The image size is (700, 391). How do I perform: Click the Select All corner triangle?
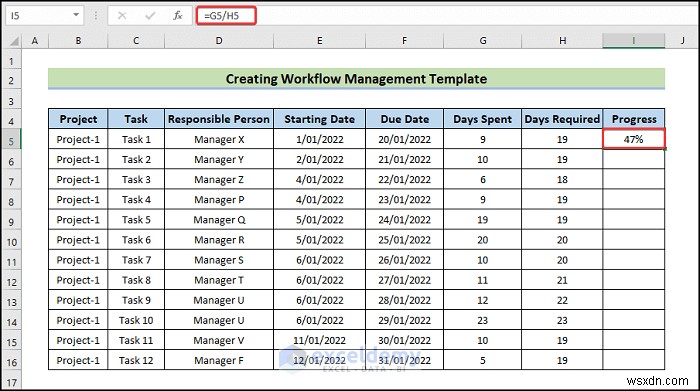14,41
